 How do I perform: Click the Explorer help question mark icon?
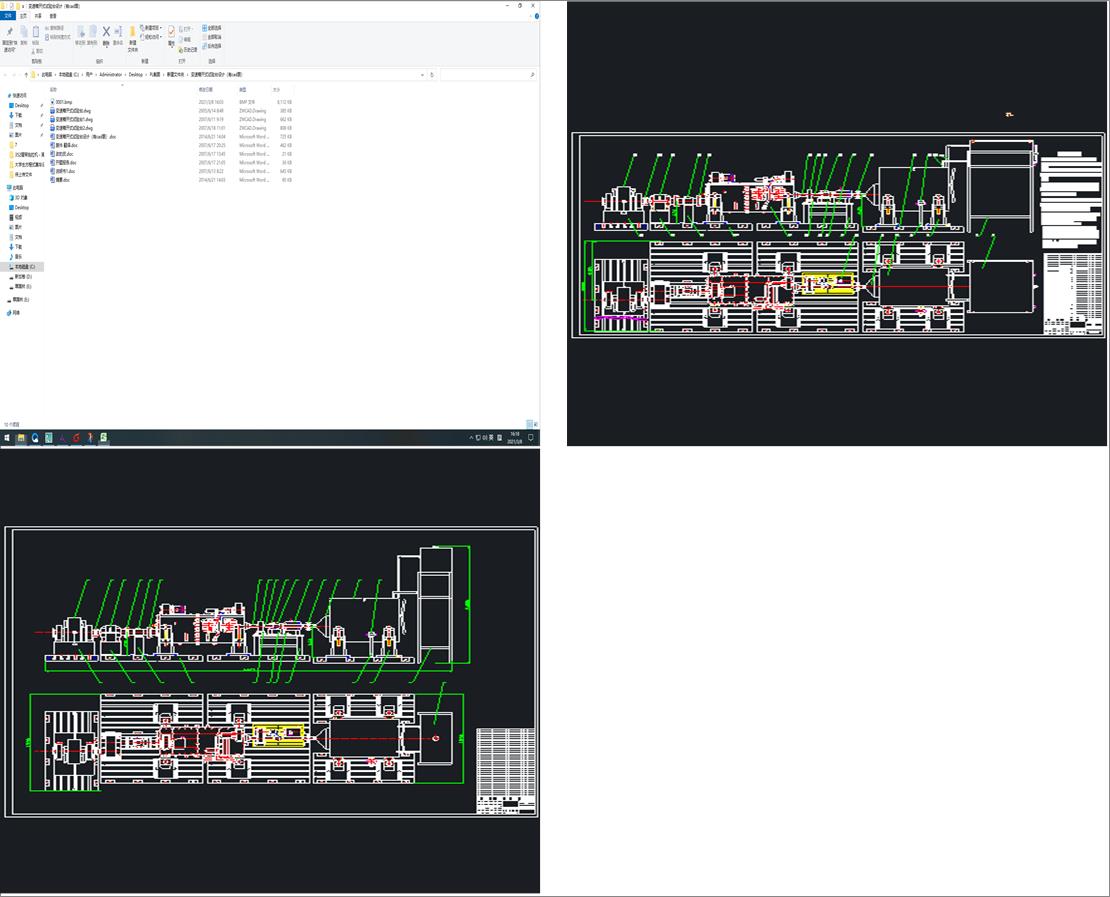537,16
